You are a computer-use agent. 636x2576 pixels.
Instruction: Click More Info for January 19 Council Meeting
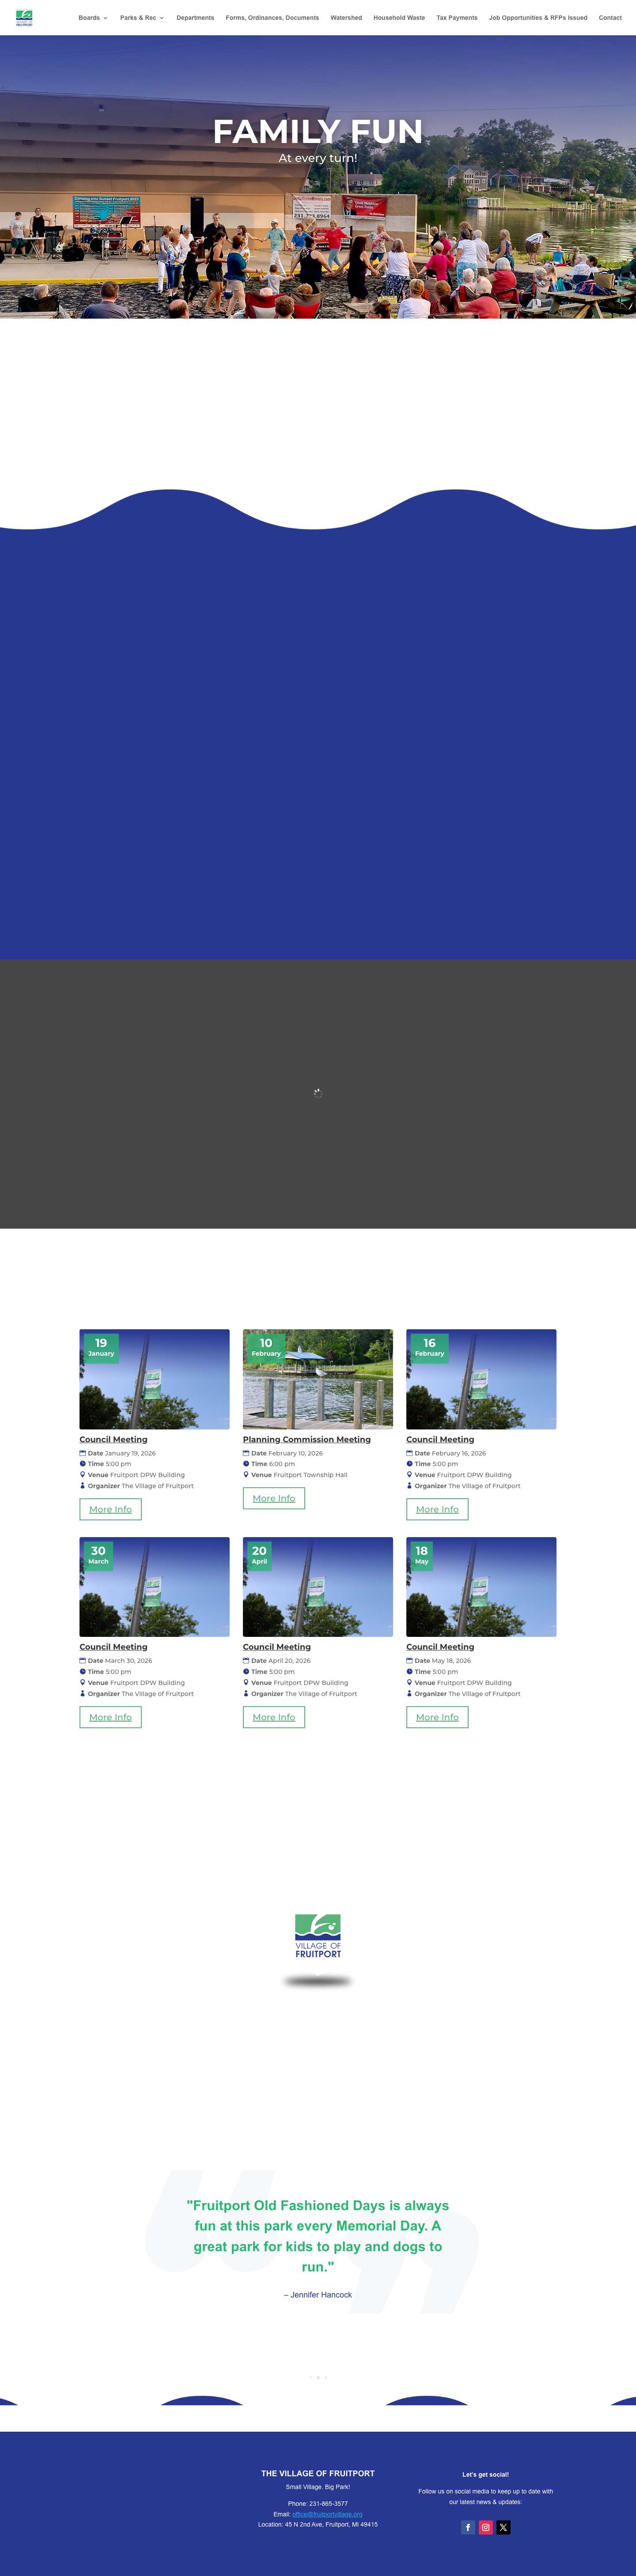pos(110,1509)
